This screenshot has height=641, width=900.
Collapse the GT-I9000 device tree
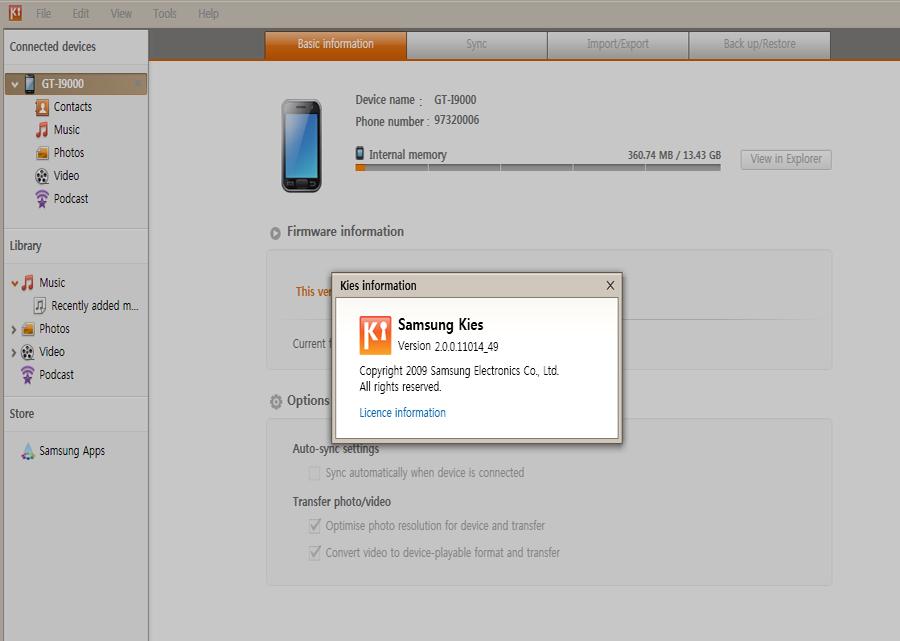(x=15, y=85)
